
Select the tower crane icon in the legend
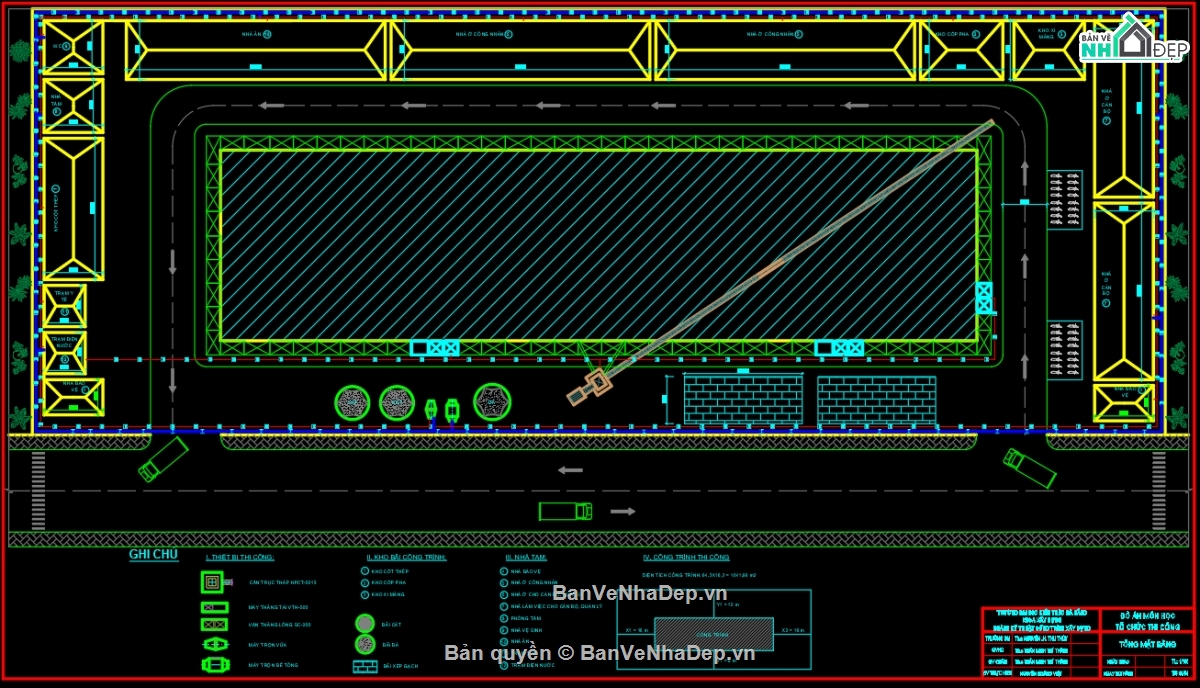(x=211, y=582)
